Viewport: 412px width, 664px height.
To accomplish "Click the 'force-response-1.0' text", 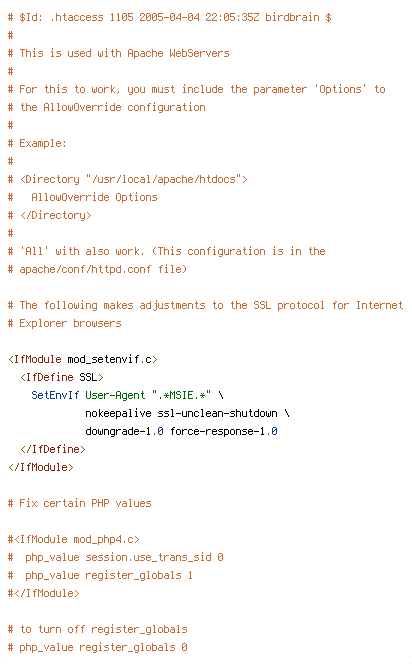I will (x=224, y=431).
